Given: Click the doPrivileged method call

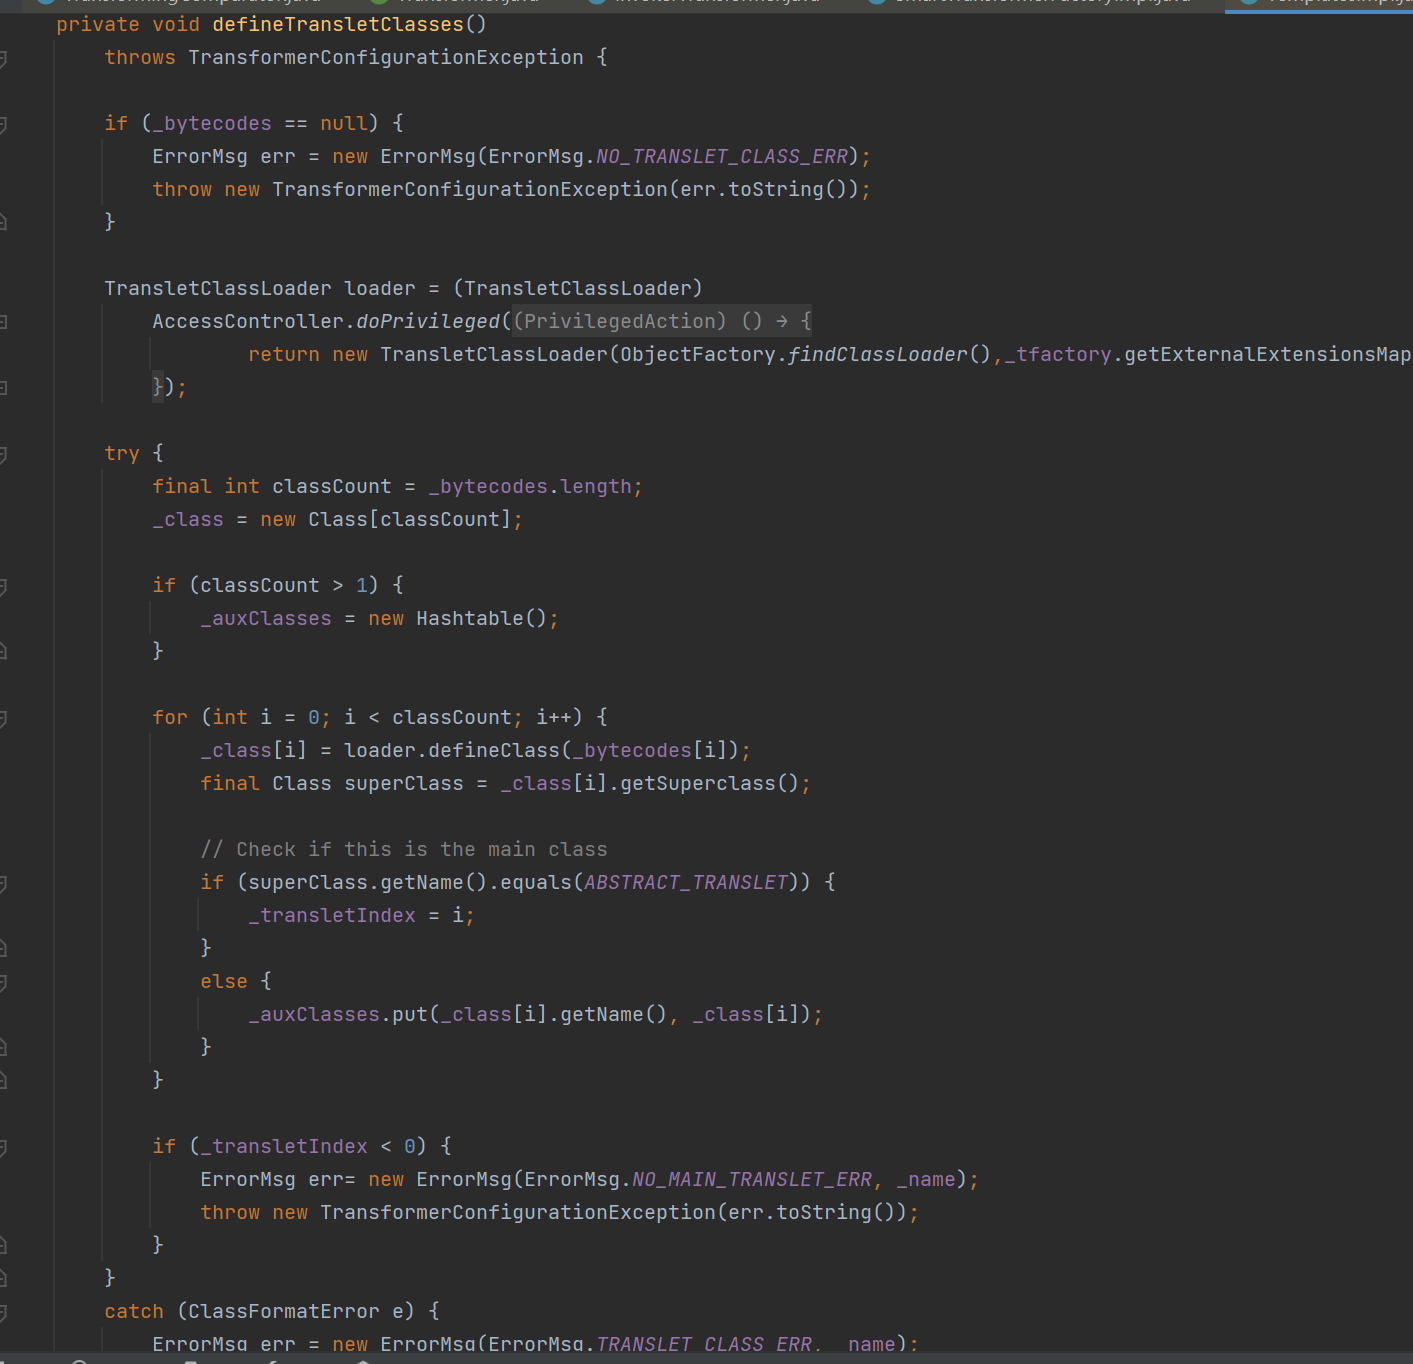Looking at the screenshot, I should (x=428, y=321).
